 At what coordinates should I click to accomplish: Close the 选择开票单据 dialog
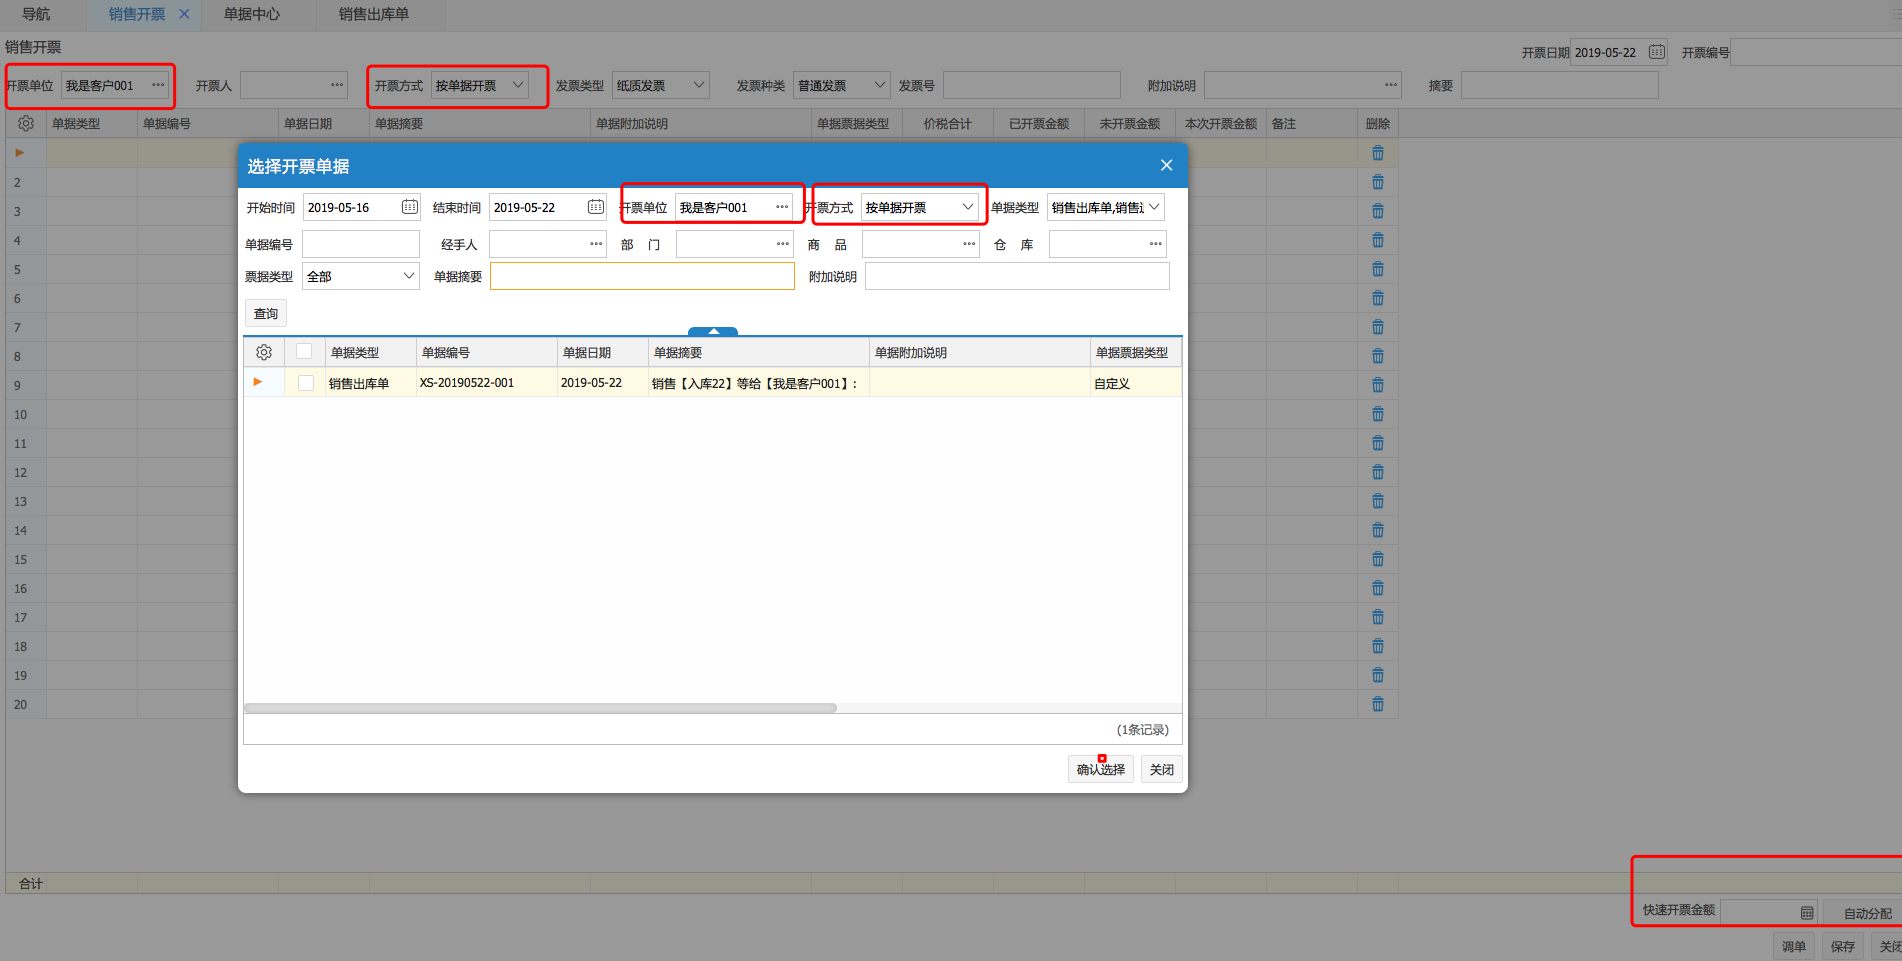pos(1166,165)
